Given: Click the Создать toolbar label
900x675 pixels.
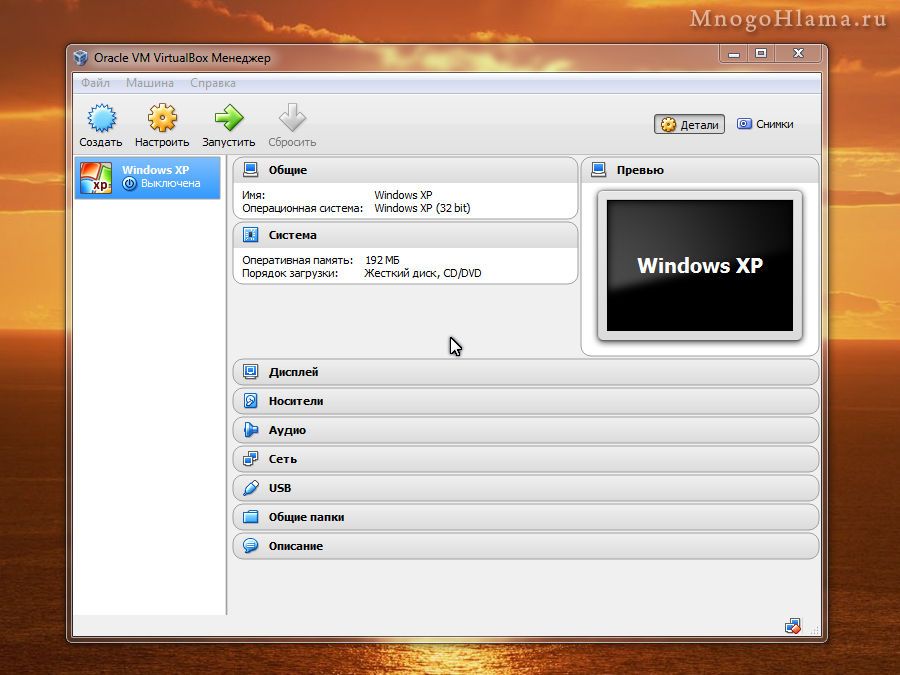Looking at the screenshot, I should tap(101, 142).
